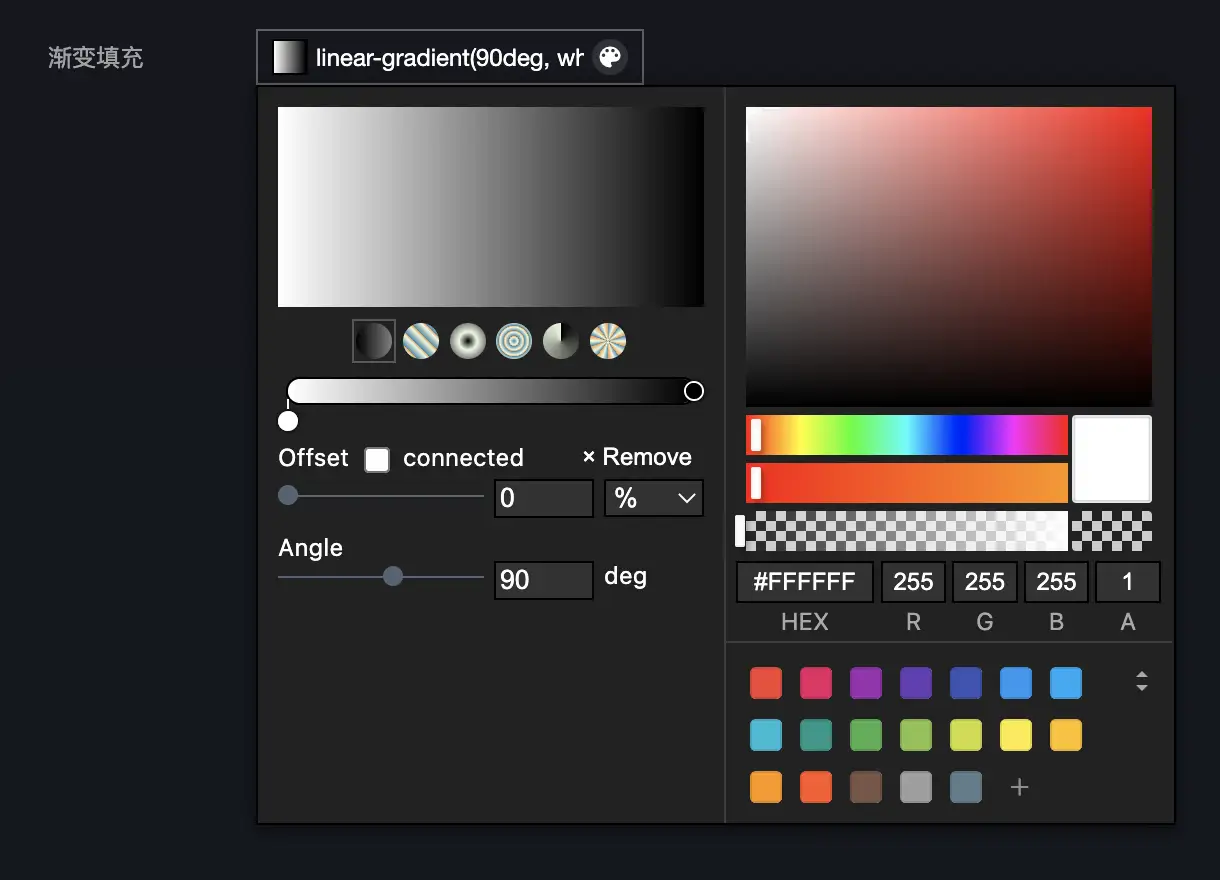Viewport: 1220px width, 880px height.
Task: Select the black end color stop handle
Action: (693, 391)
